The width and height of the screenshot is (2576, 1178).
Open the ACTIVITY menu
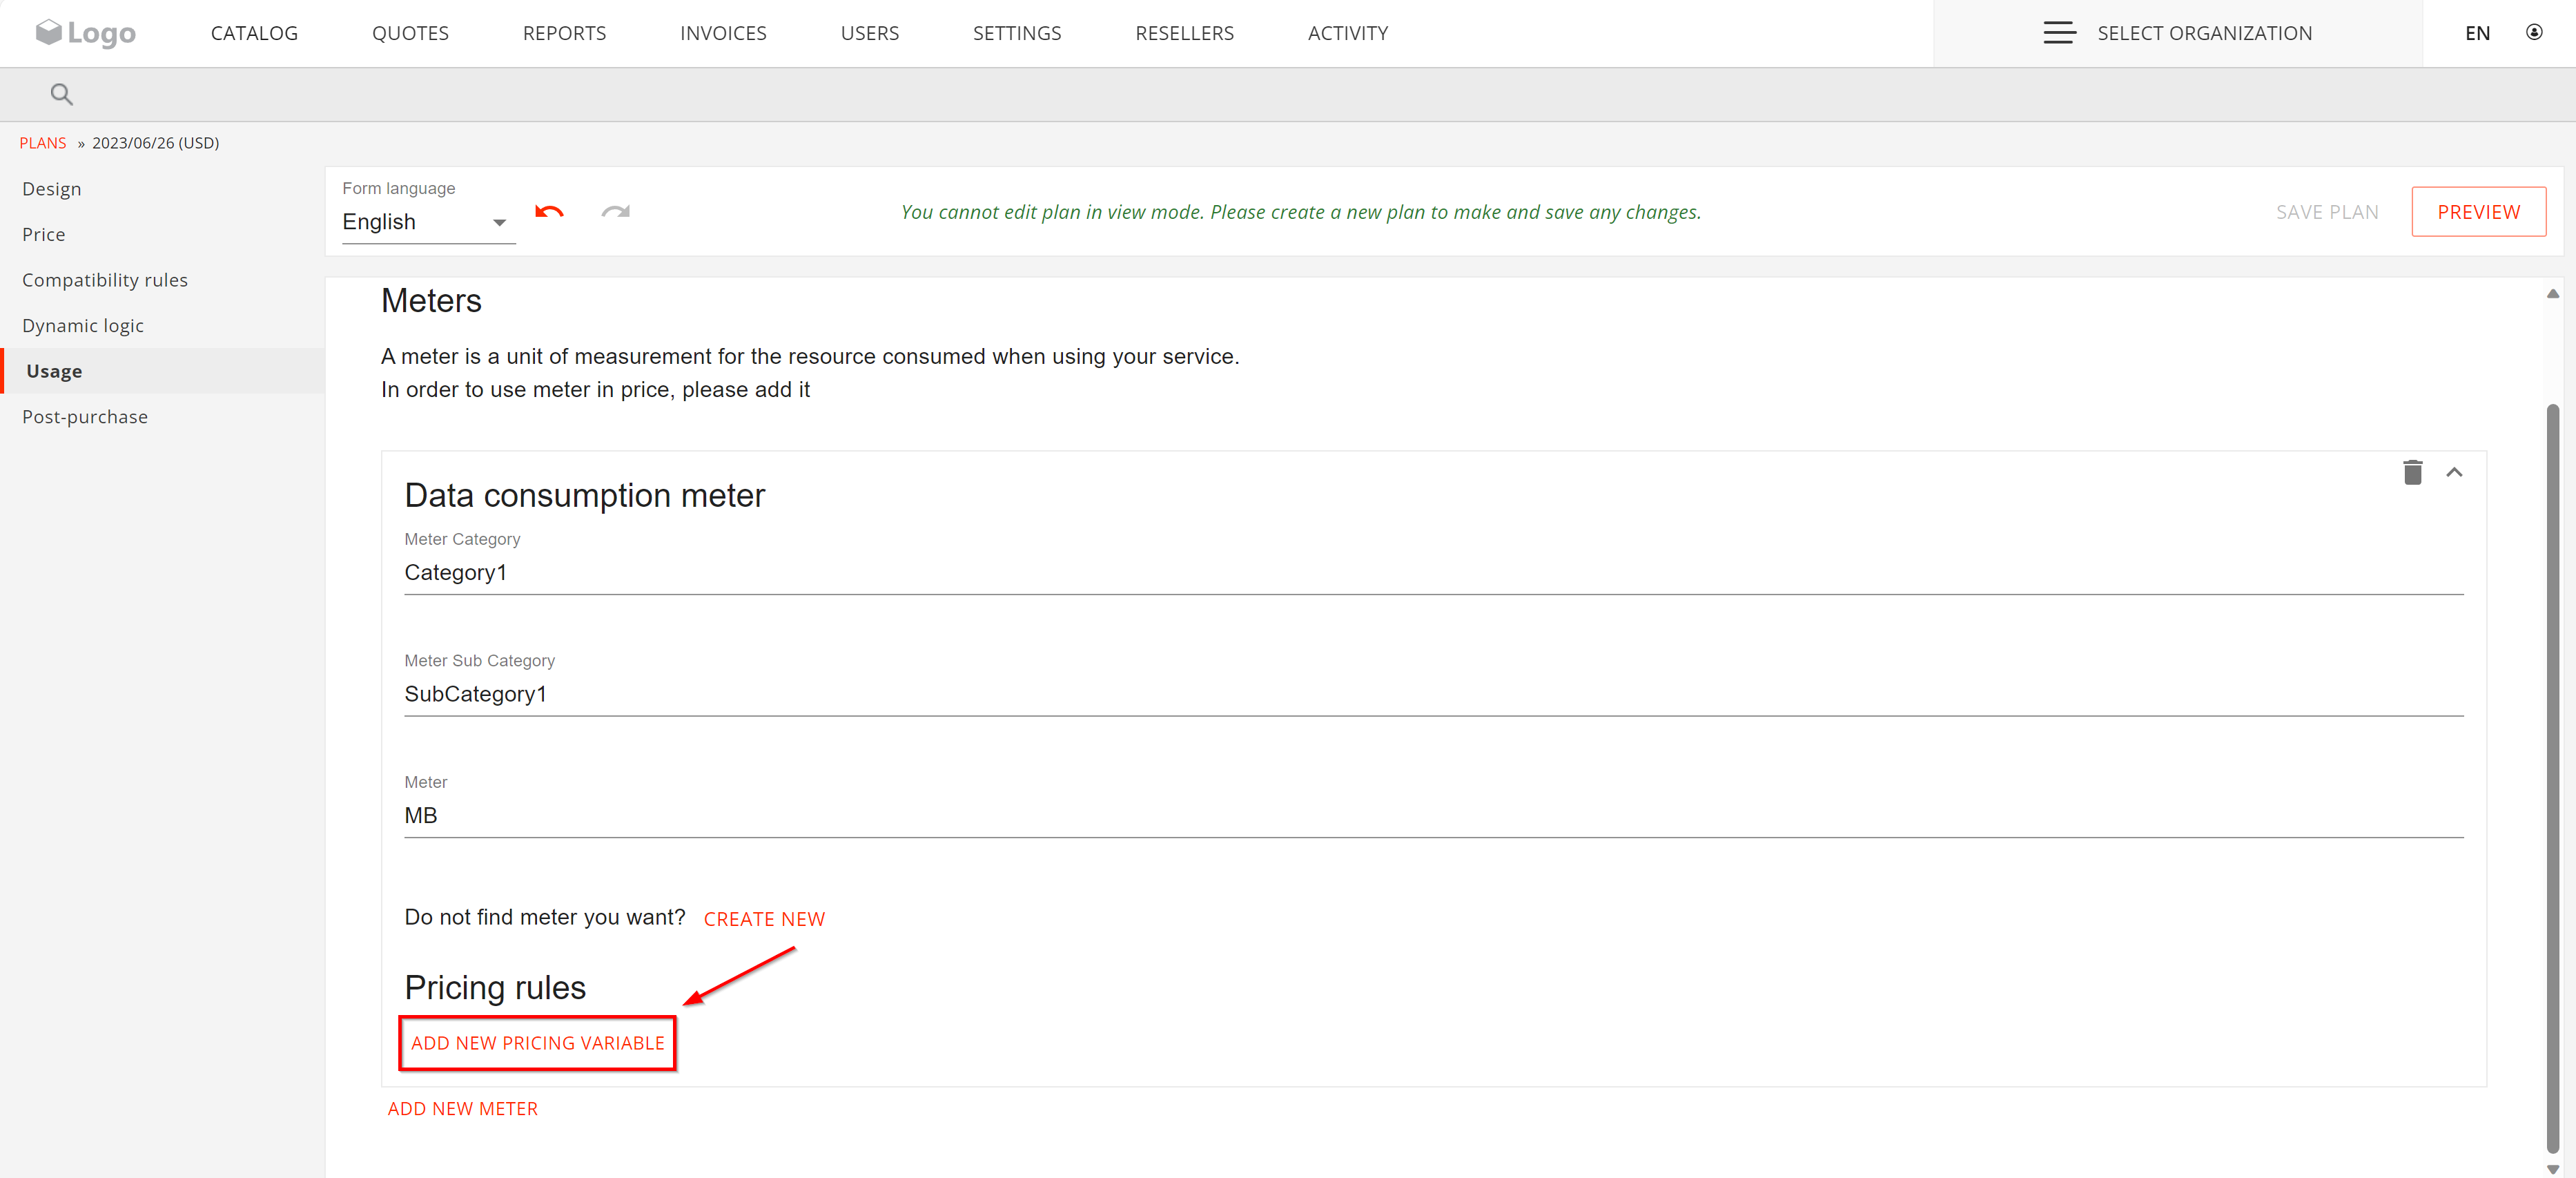point(1347,33)
